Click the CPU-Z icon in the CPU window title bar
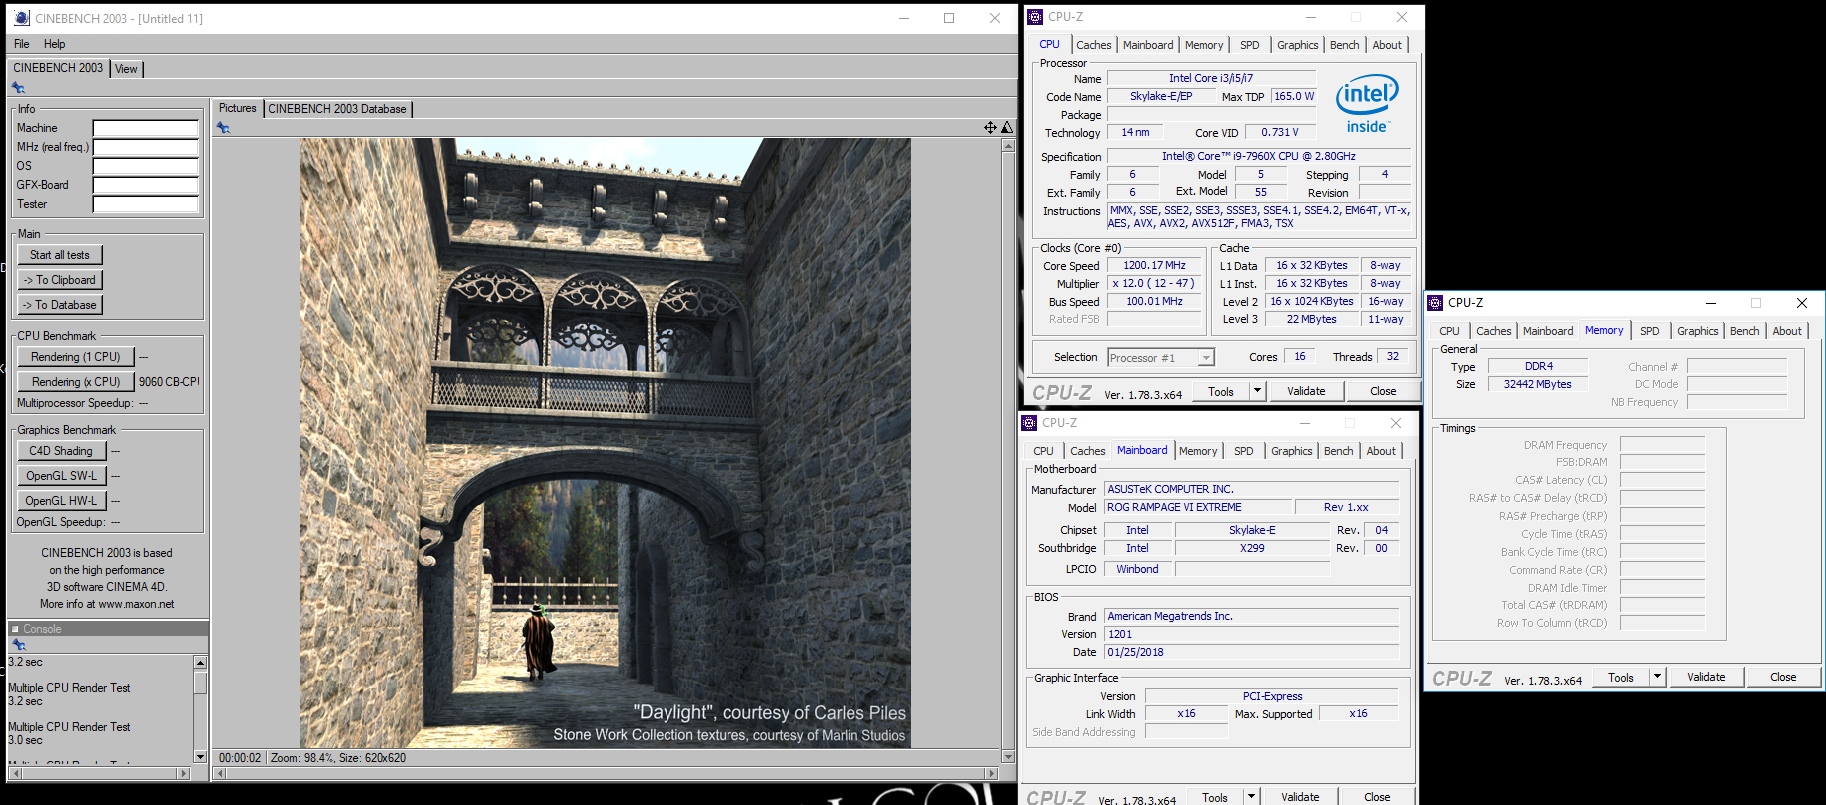This screenshot has width=1826, height=805. click(x=1036, y=17)
